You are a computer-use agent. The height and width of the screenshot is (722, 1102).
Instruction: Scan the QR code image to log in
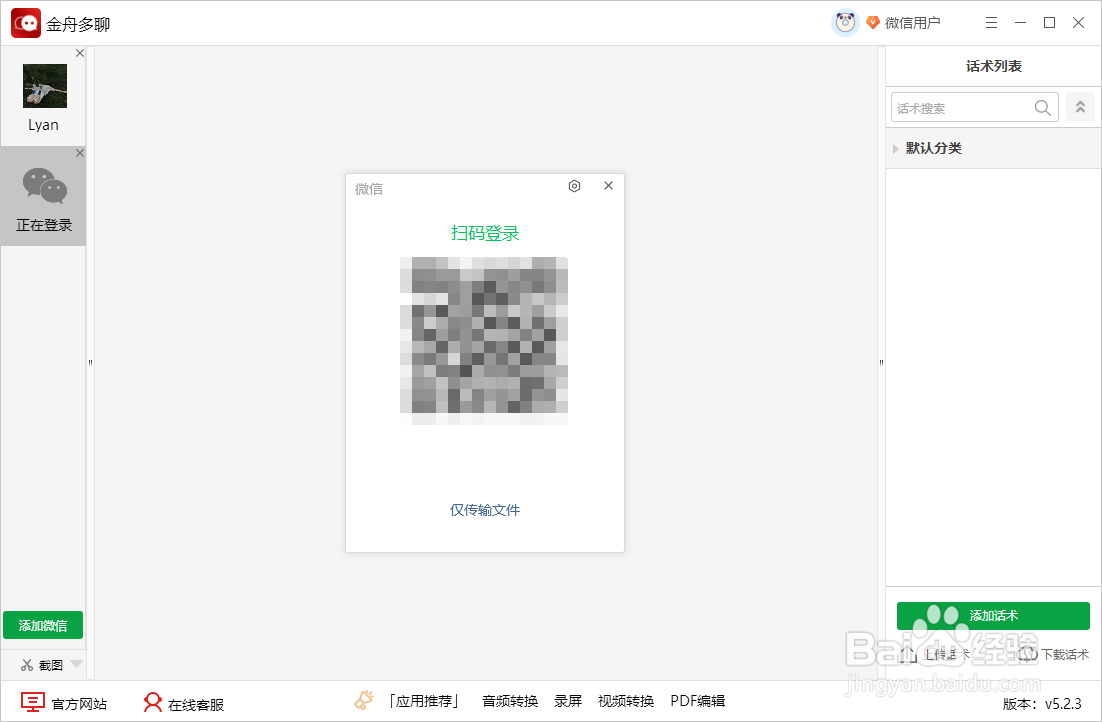(x=484, y=340)
